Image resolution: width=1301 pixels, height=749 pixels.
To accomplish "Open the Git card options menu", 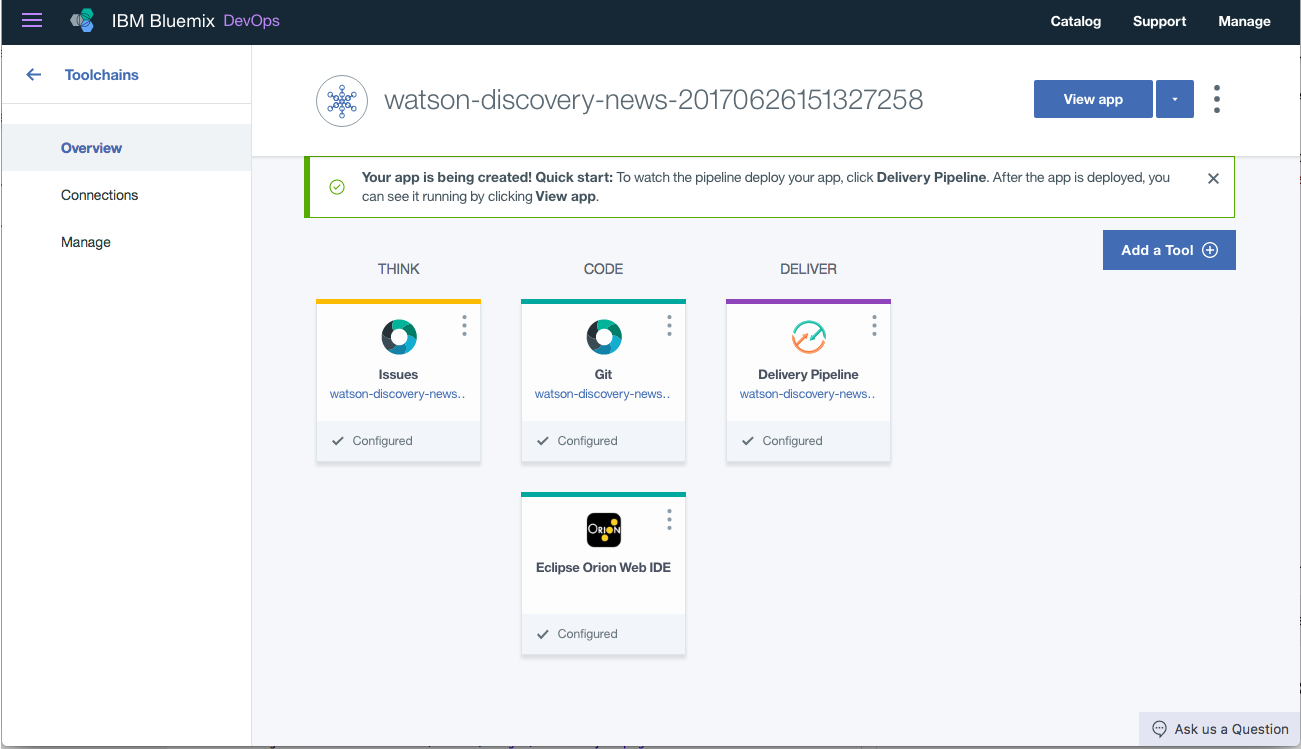I will tap(669, 325).
